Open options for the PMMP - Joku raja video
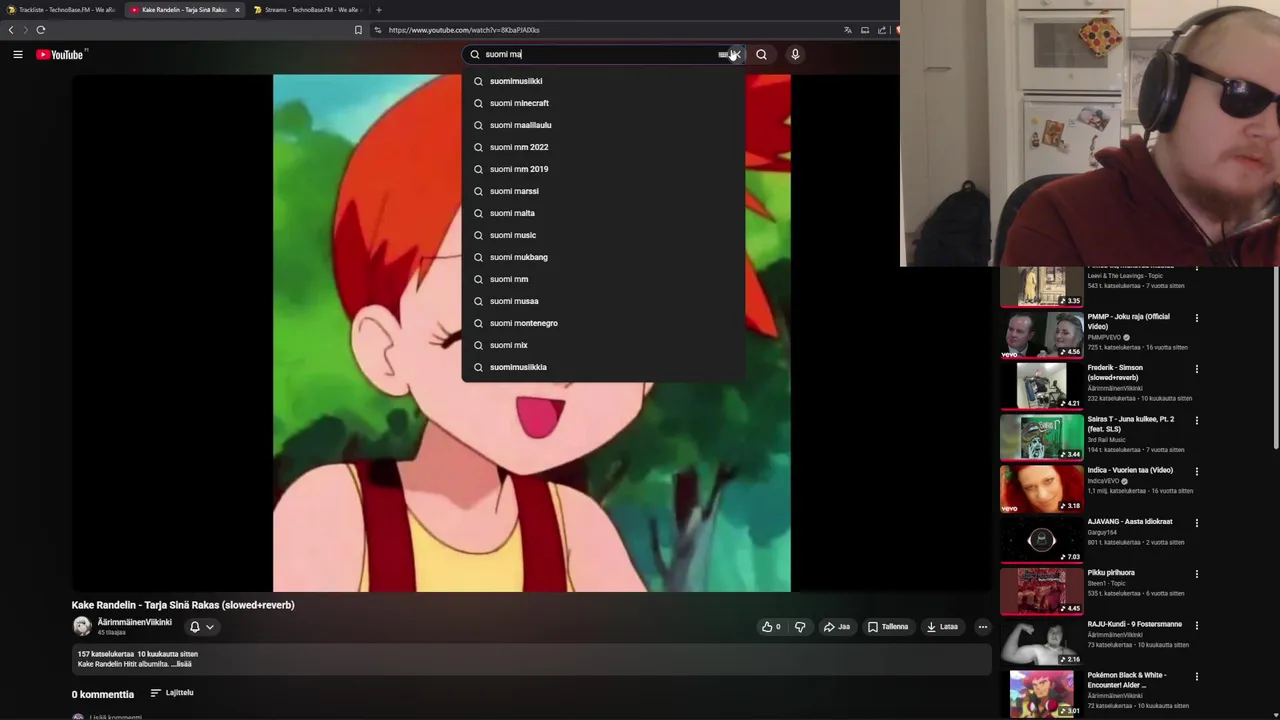This screenshot has width=1280, height=720. tap(1196, 318)
